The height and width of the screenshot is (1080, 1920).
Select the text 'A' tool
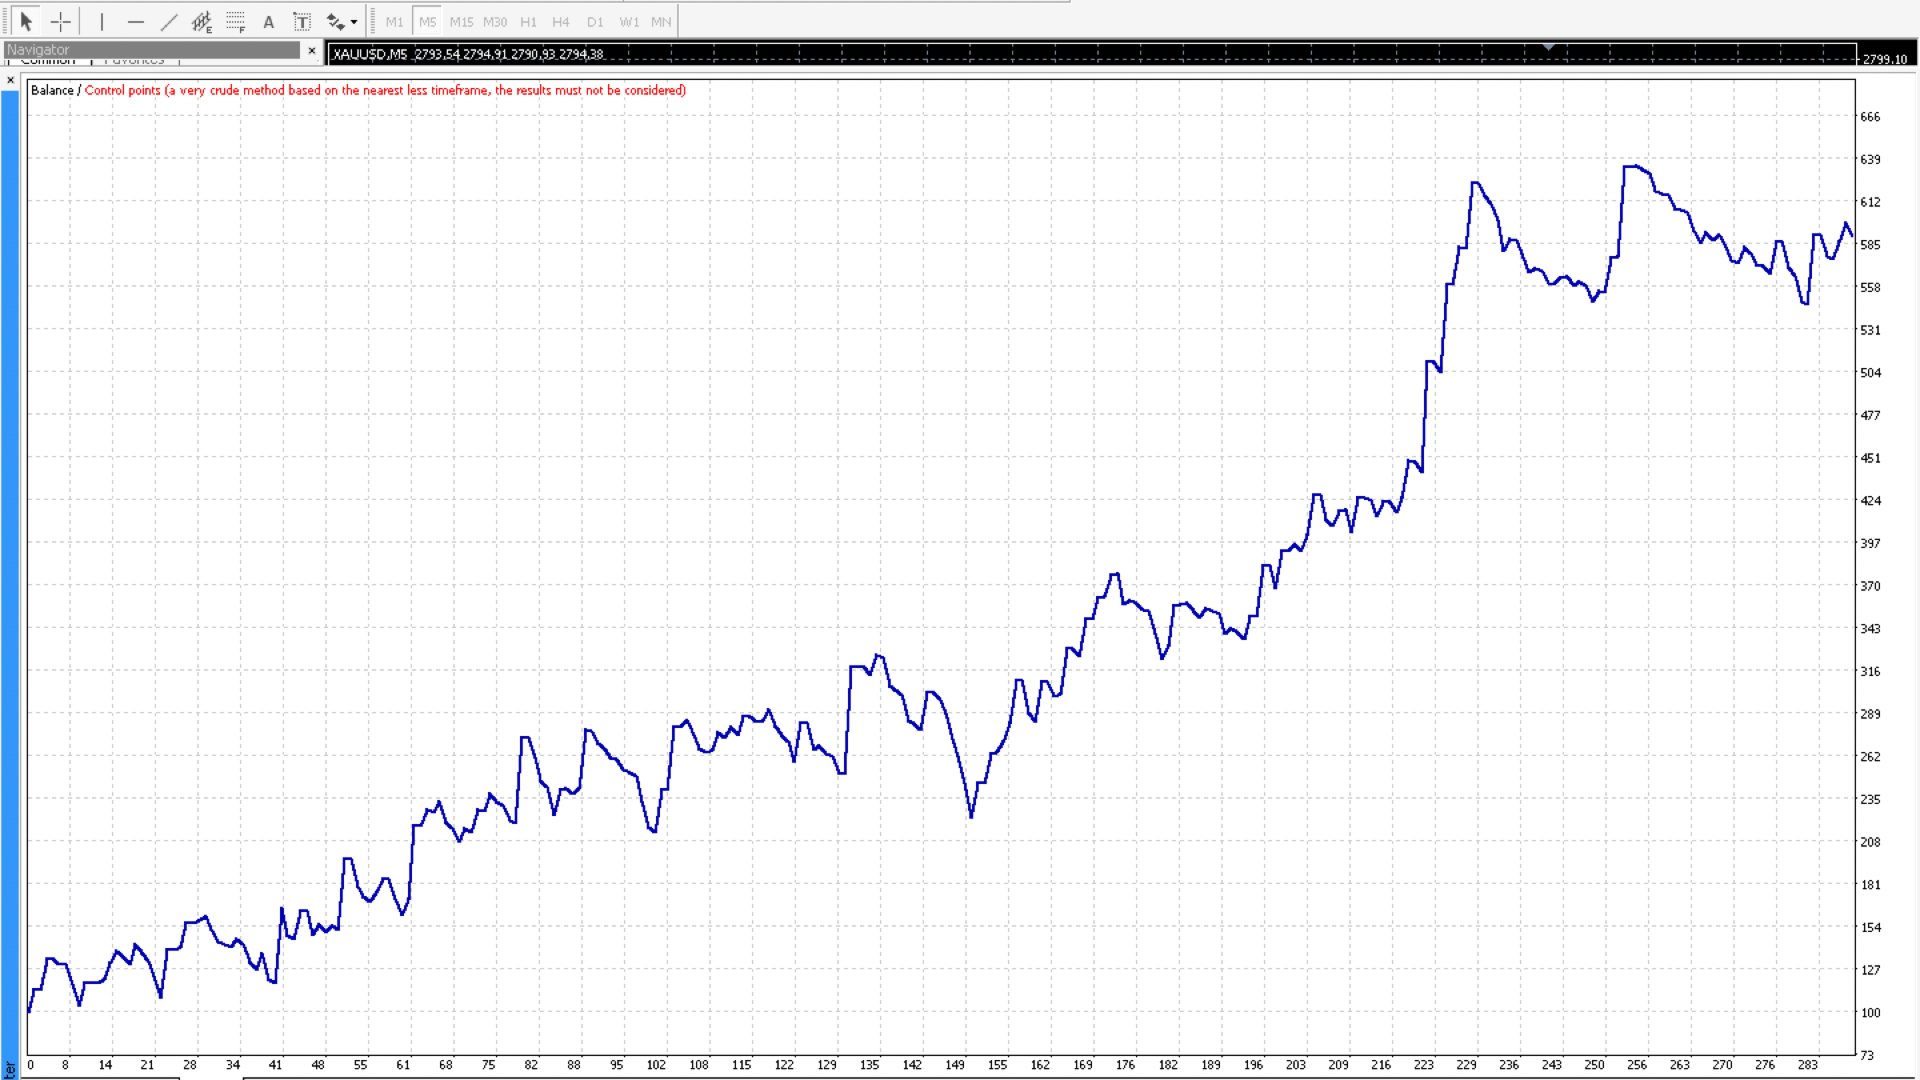(268, 21)
